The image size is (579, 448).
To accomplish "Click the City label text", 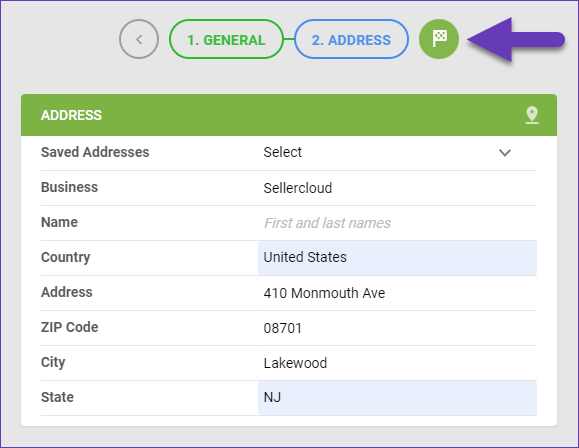I will pyautogui.click(x=53, y=362).
